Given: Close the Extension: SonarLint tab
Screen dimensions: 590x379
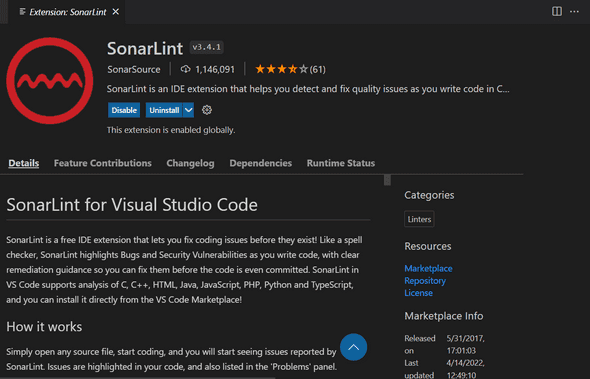Looking at the screenshot, I should (x=116, y=12).
